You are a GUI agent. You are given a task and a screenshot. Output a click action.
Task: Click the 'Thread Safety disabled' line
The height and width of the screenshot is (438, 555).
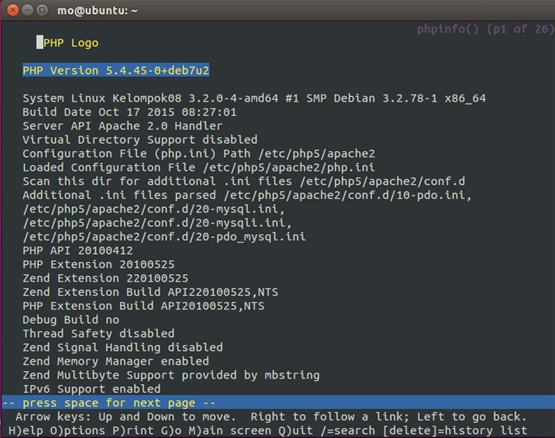[98, 333]
